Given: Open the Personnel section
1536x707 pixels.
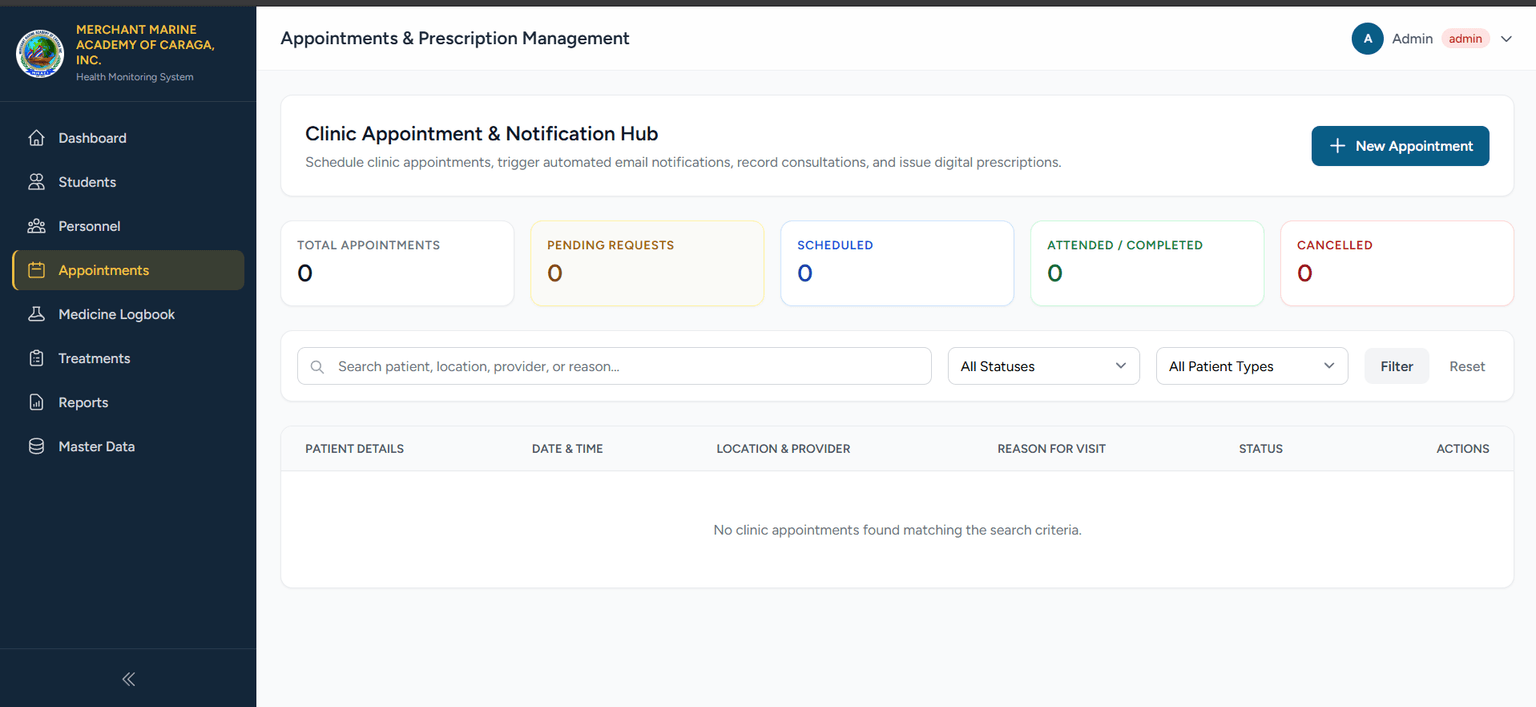Looking at the screenshot, I should pos(128,226).
